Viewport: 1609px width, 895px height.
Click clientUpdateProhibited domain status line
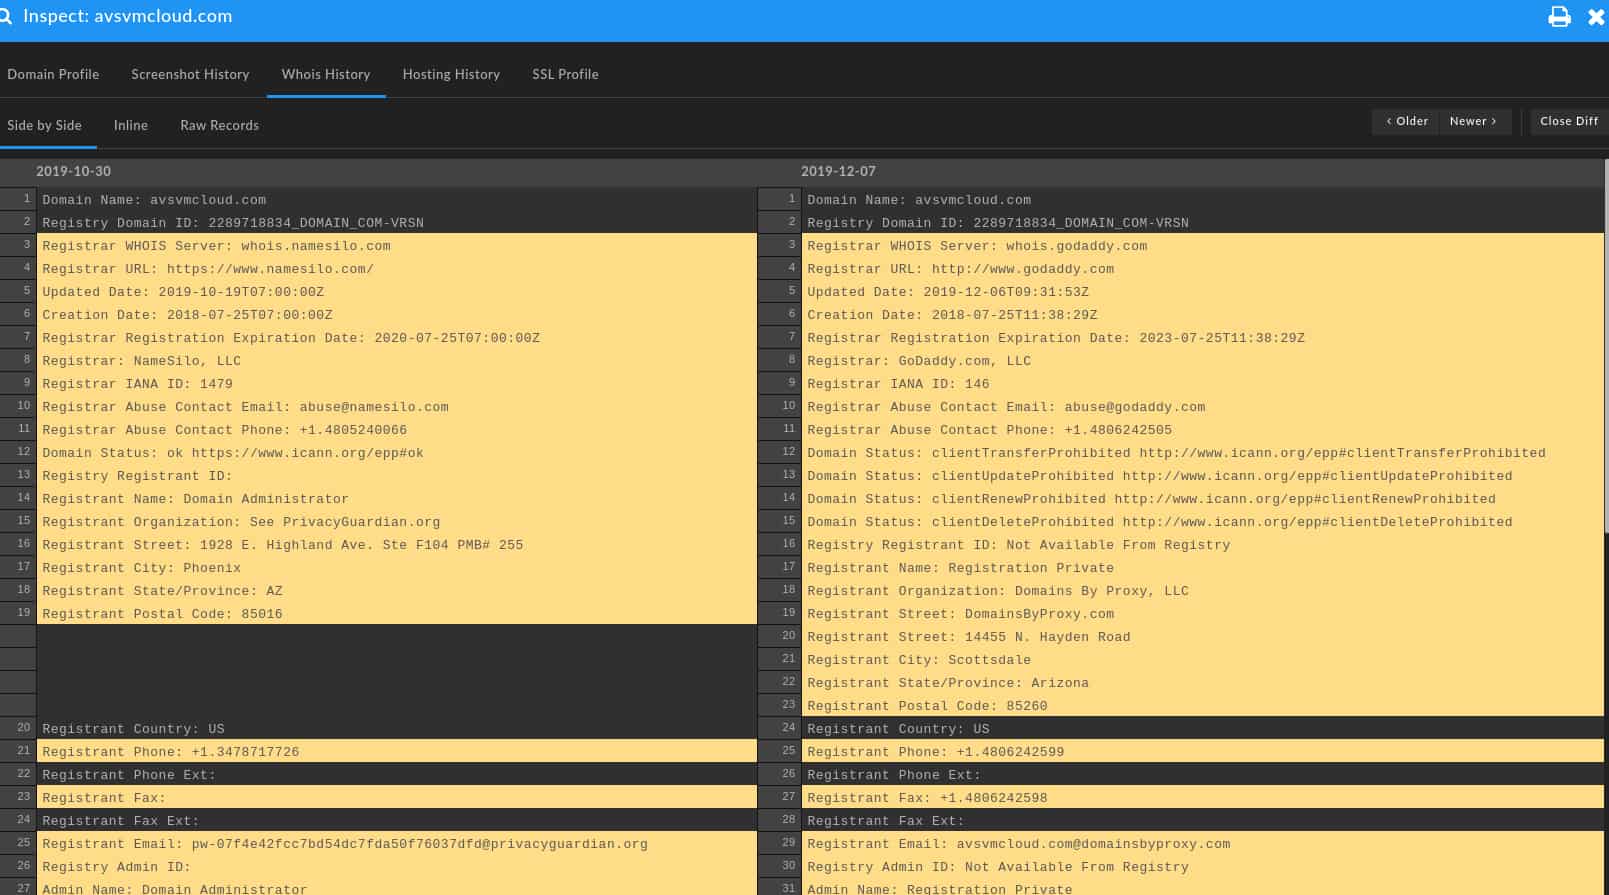click(x=1203, y=475)
